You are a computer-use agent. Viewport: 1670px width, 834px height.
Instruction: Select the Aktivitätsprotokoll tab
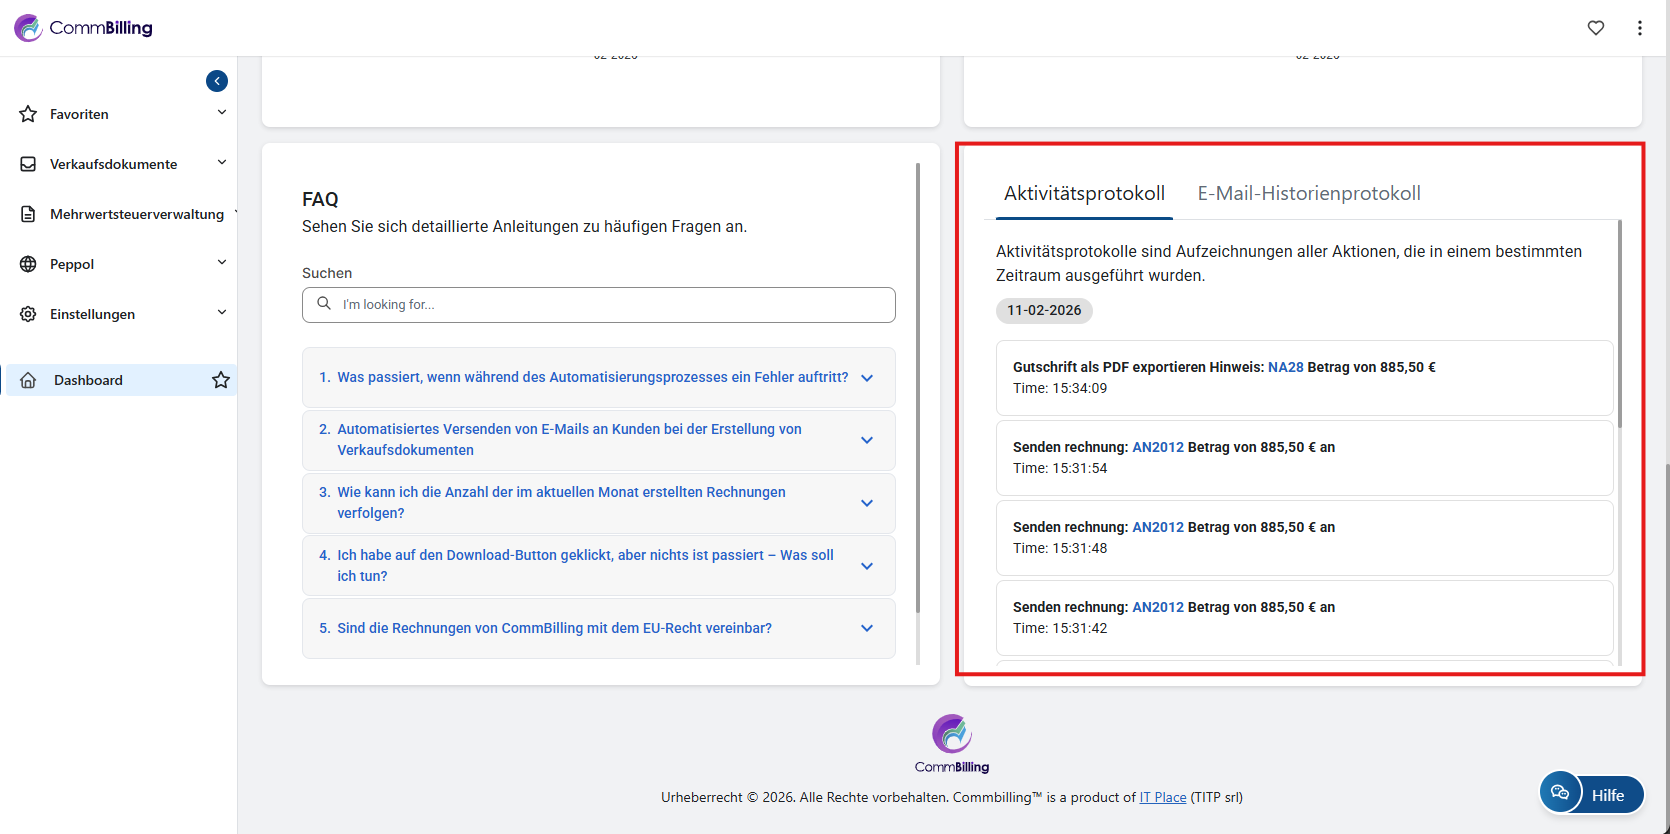[1084, 193]
